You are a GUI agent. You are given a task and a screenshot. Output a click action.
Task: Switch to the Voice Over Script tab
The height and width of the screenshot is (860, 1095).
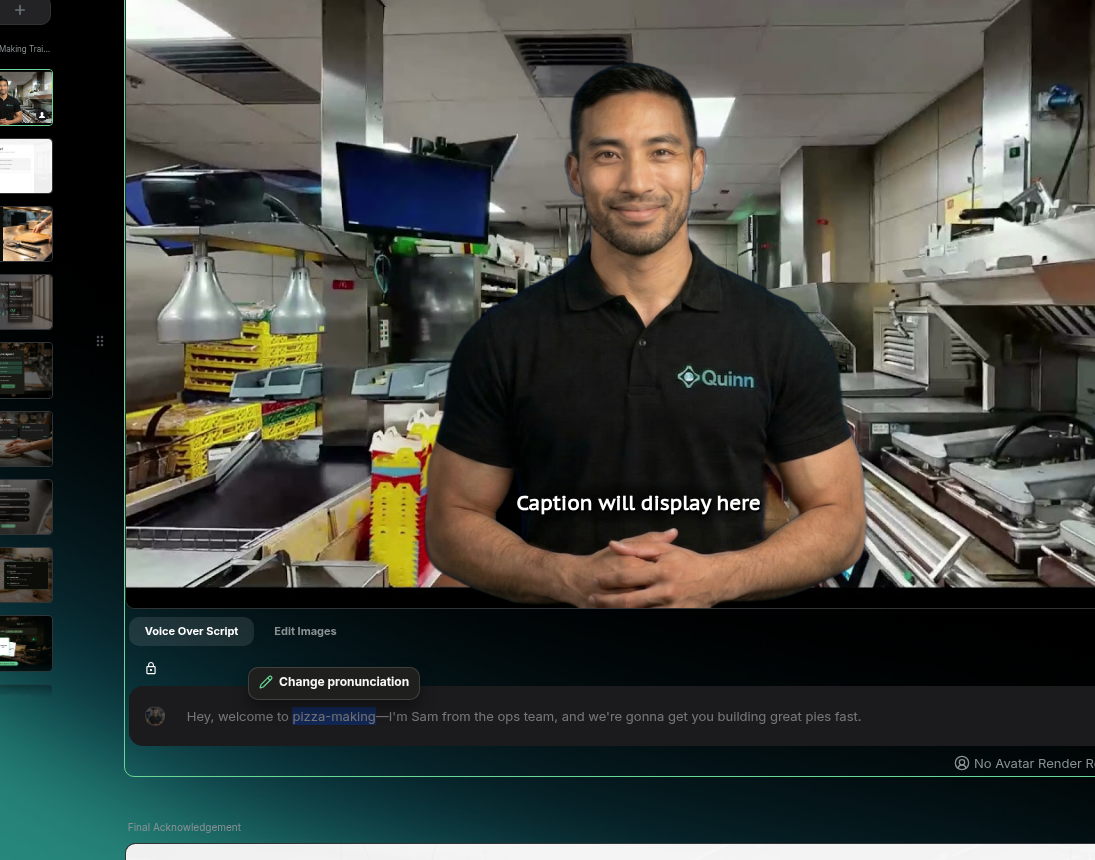point(191,632)
